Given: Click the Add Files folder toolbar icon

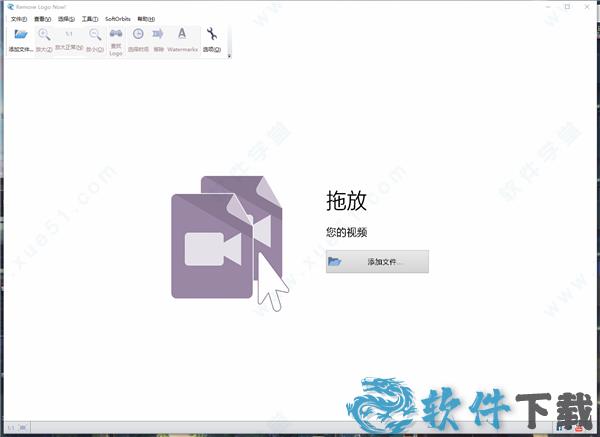Looking at the screenshot, I should tap(21, 34).
